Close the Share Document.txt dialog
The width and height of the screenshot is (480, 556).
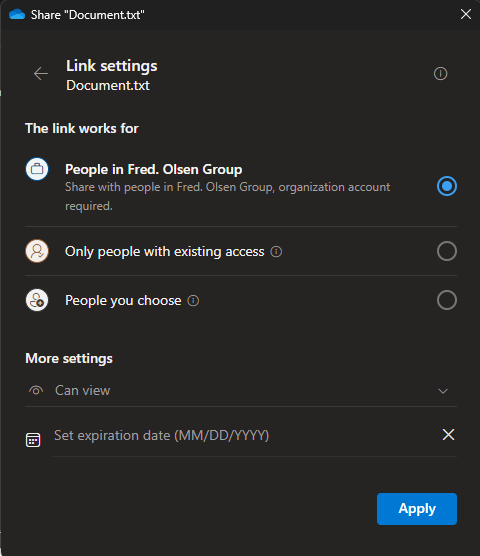(466, 14)
